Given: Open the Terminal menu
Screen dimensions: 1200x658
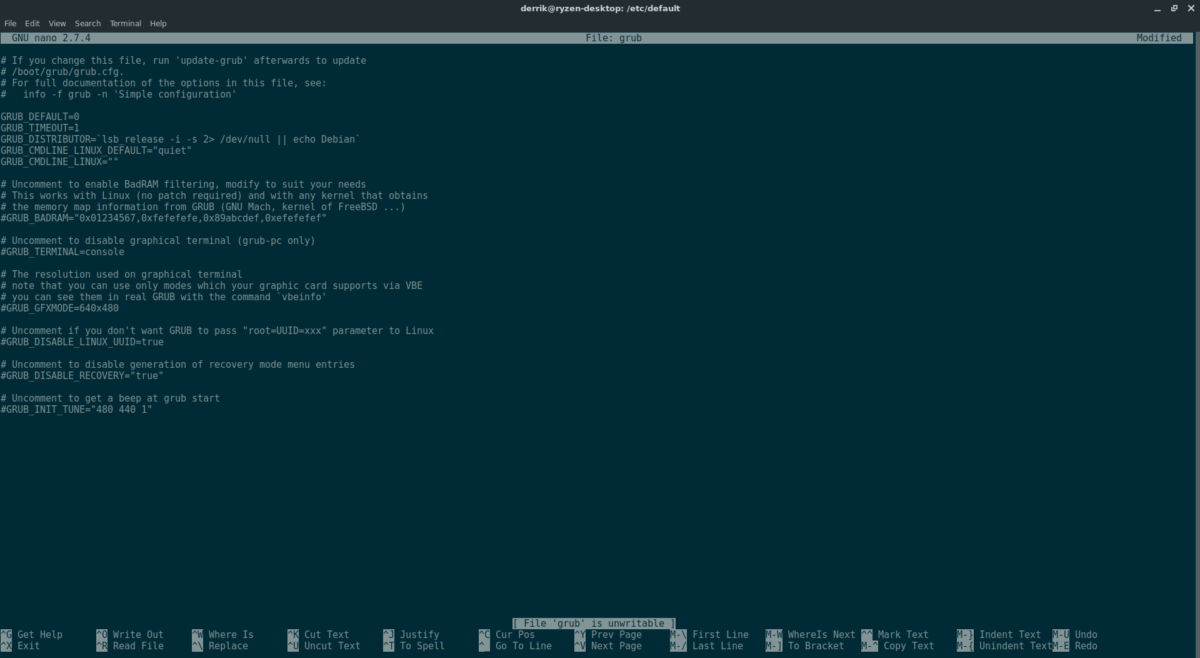Looking at the screenshot, I should pos(125,23).
